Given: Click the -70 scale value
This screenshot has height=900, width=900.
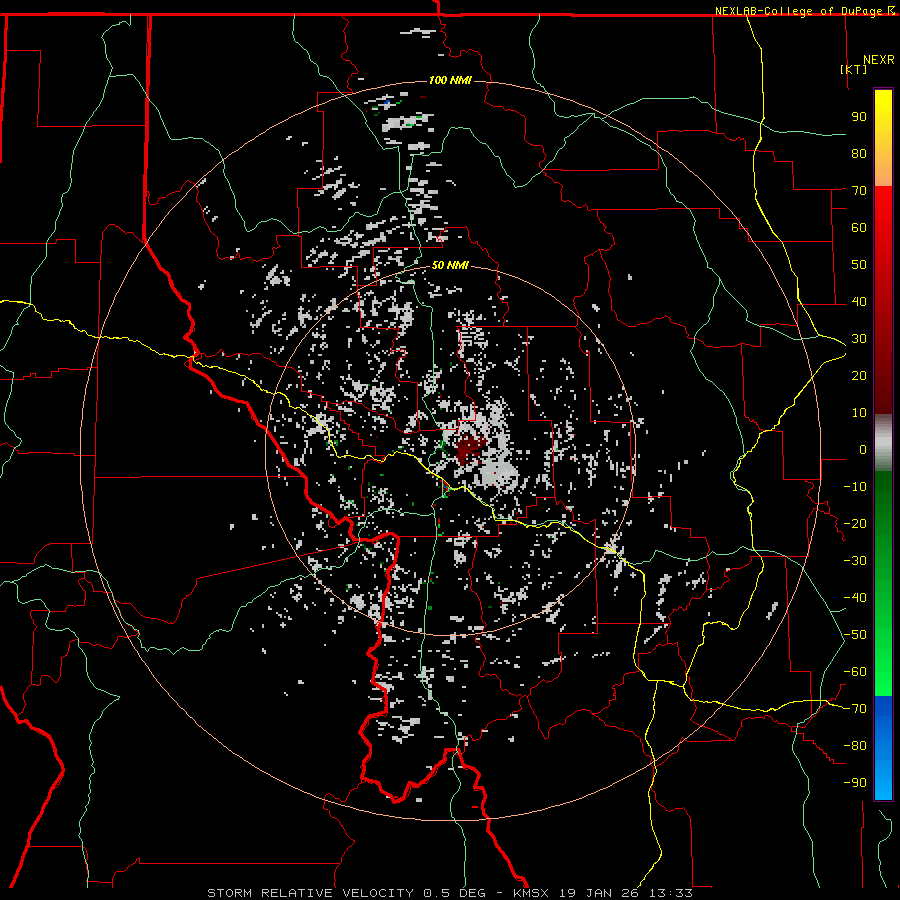Looking at the screenshot, I should click(855, 709).
